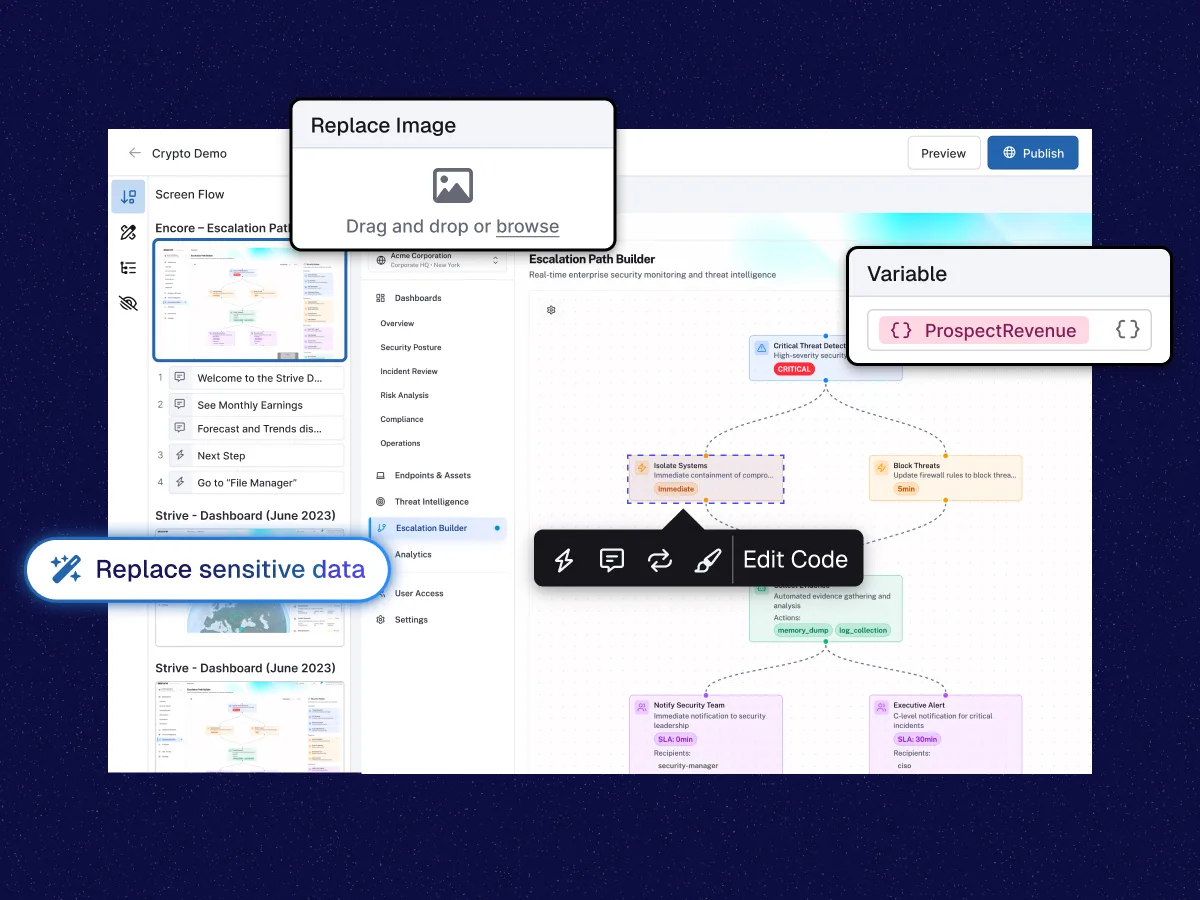Go back with the arrow beside Crypto Demo

click(x=135, y=153)
